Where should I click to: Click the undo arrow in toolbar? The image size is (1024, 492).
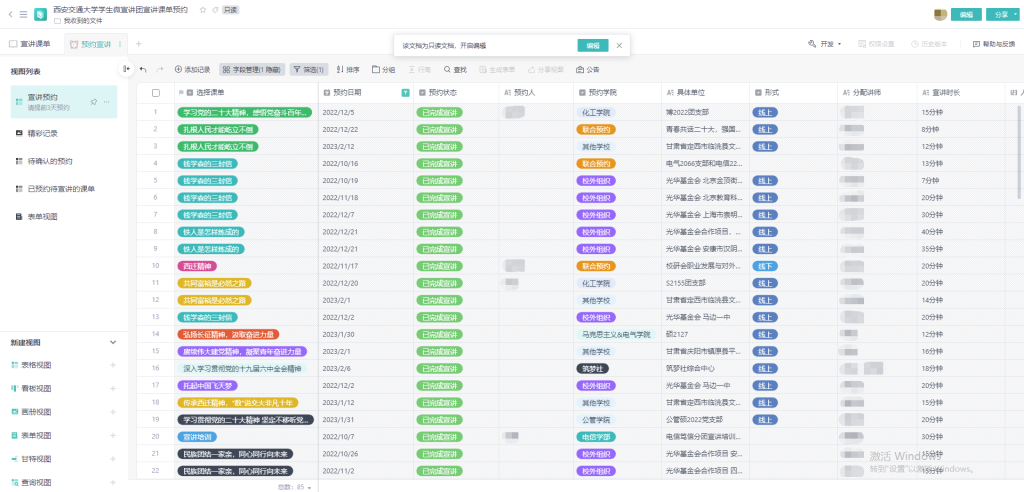coord(143,69)
